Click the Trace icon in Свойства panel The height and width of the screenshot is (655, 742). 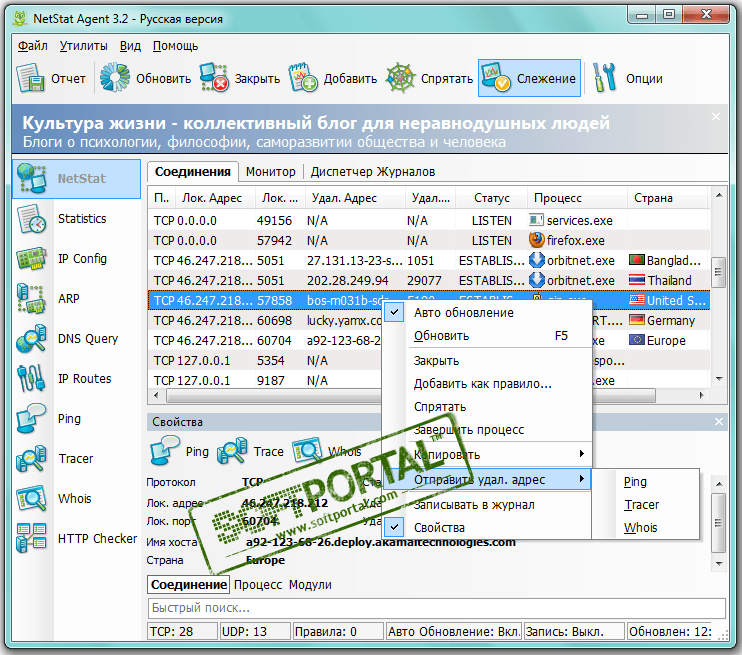(x=232, y=451)
